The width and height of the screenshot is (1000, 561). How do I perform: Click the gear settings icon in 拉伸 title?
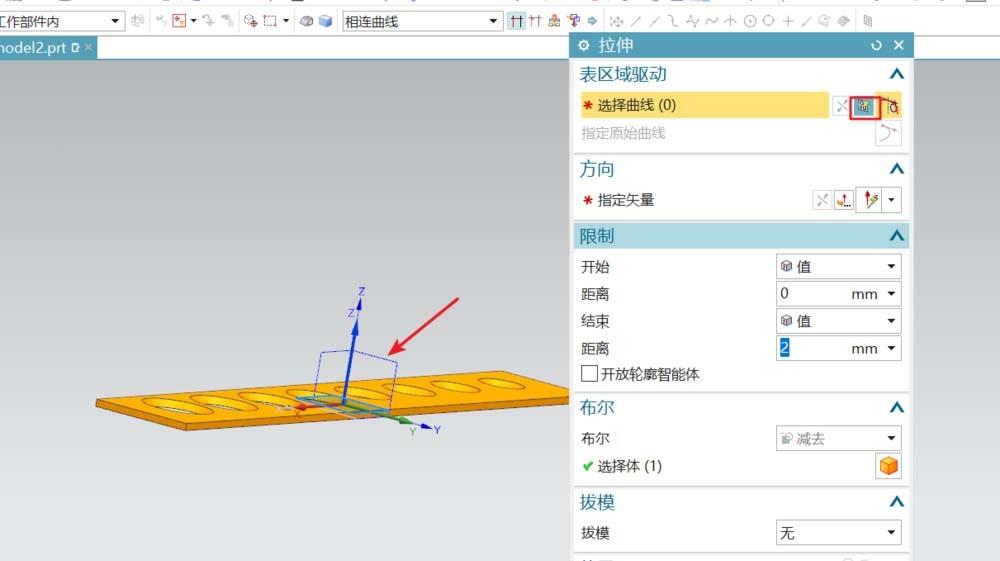point(583,45)
